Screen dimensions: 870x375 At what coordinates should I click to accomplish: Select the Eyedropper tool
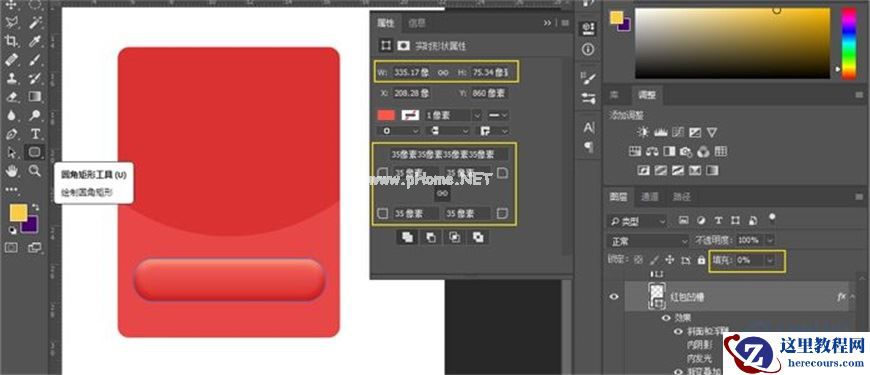[x=35, y=41]
